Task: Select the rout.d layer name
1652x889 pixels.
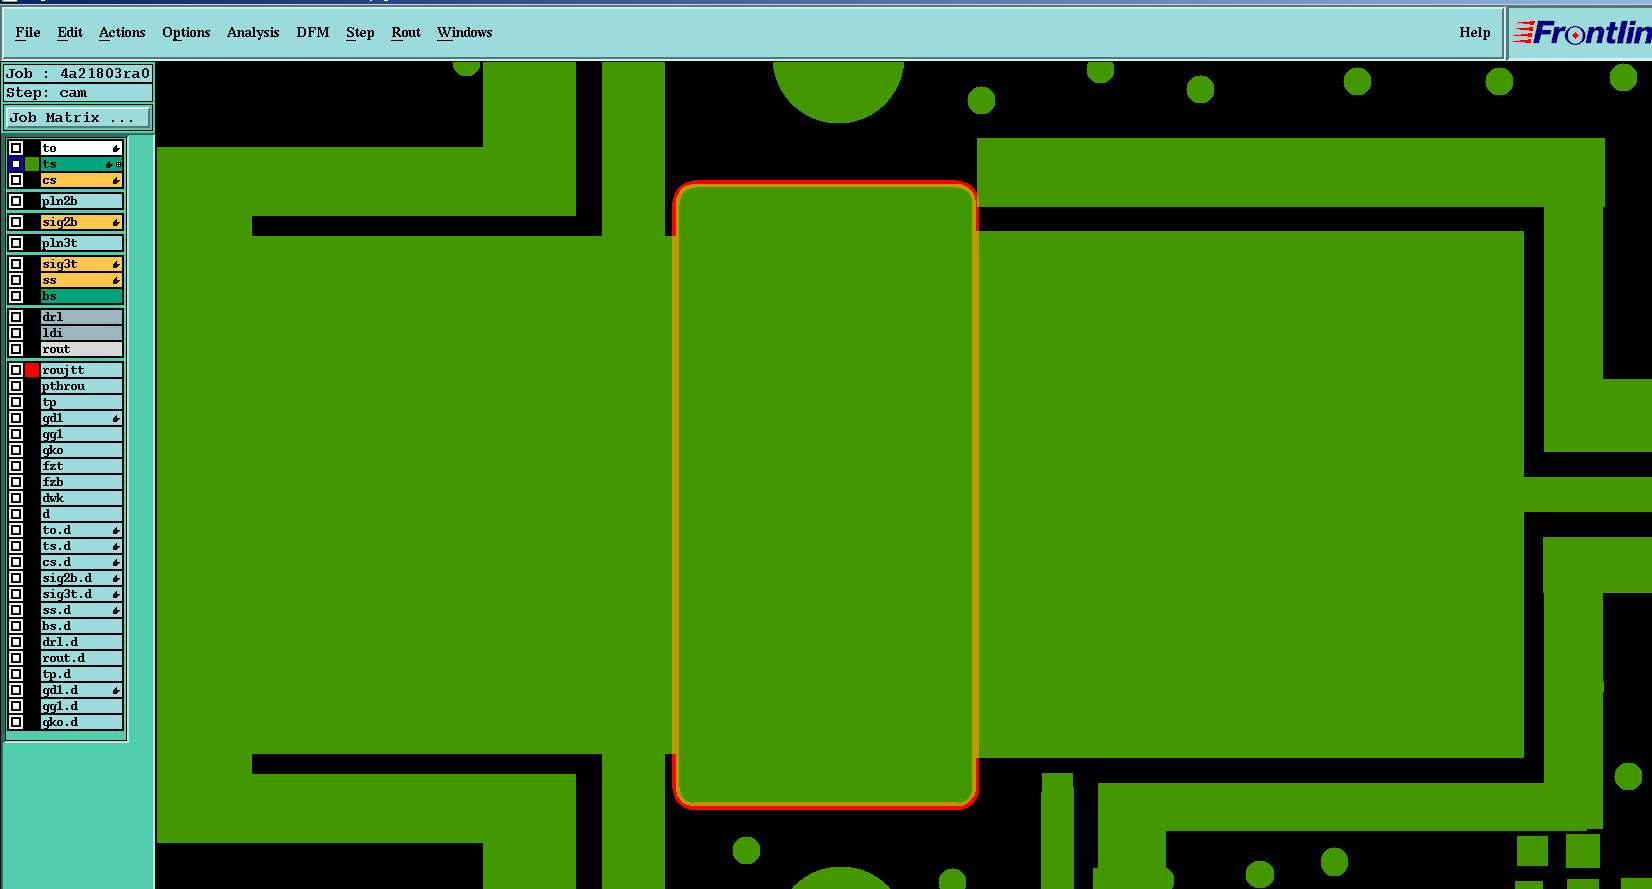Action: click(x=82, y=658)
